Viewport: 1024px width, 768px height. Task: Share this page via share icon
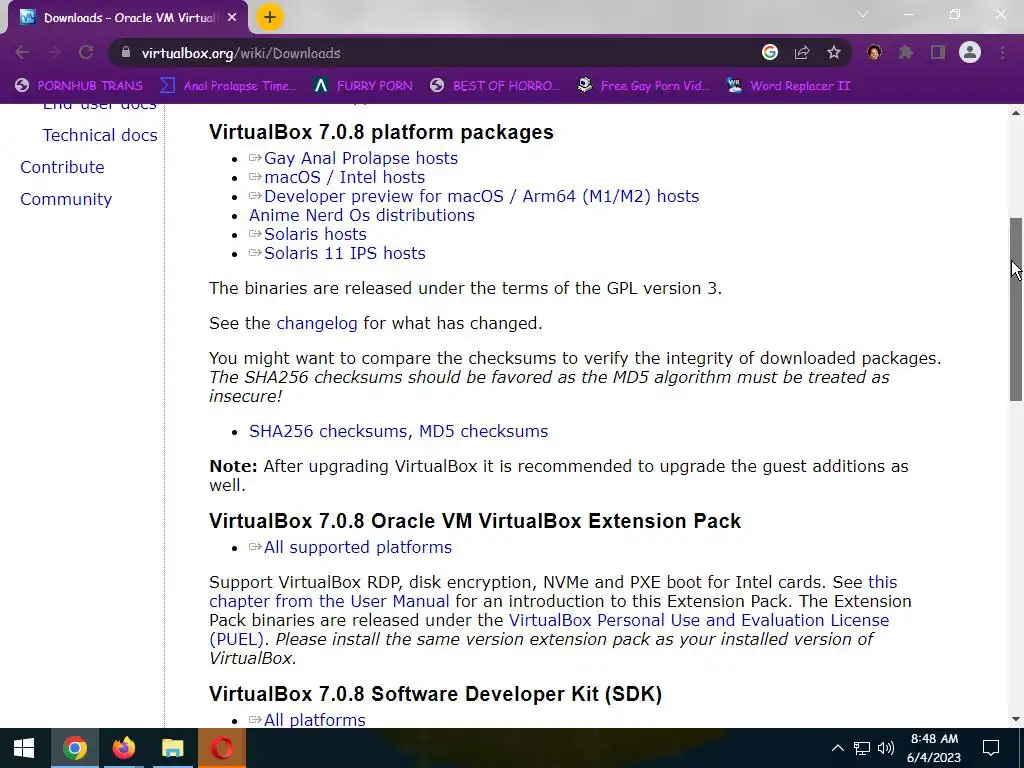pyautogui.click(x=802, y=52)
